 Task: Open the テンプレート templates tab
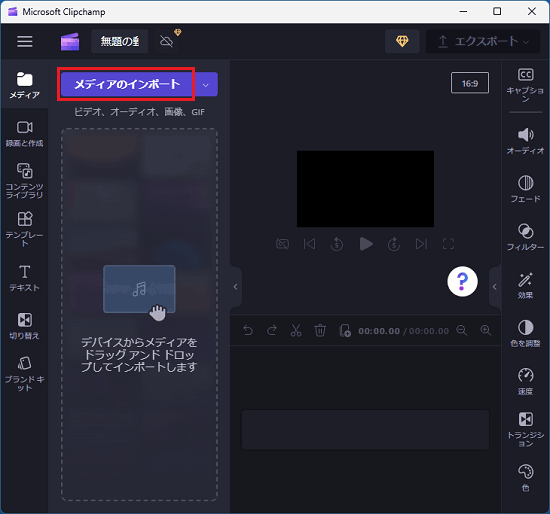(x=24, y=229)
